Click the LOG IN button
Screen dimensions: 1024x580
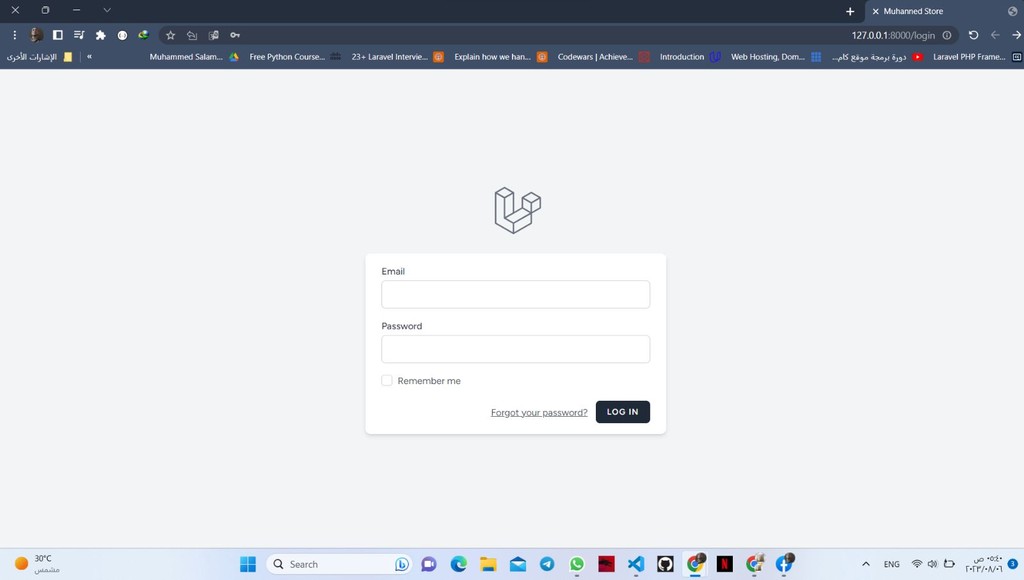pos(622,412)
